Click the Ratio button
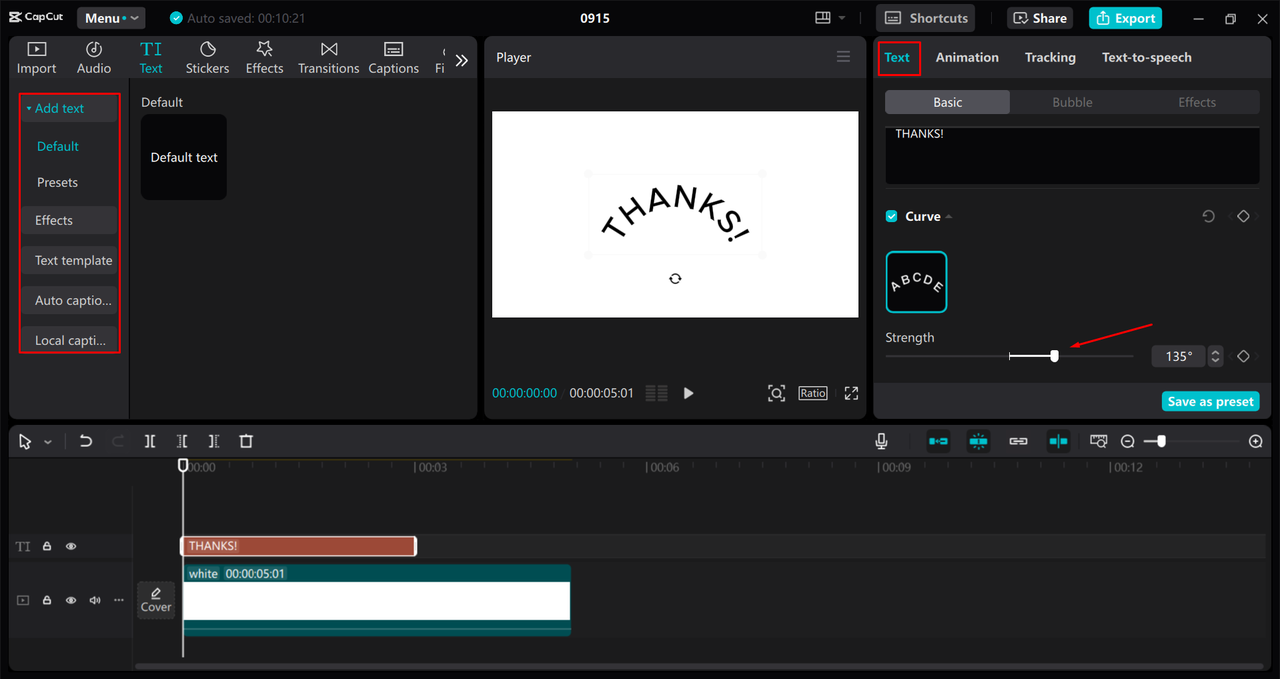This screenshot has width=1280, height=679. tap(813, 393)
